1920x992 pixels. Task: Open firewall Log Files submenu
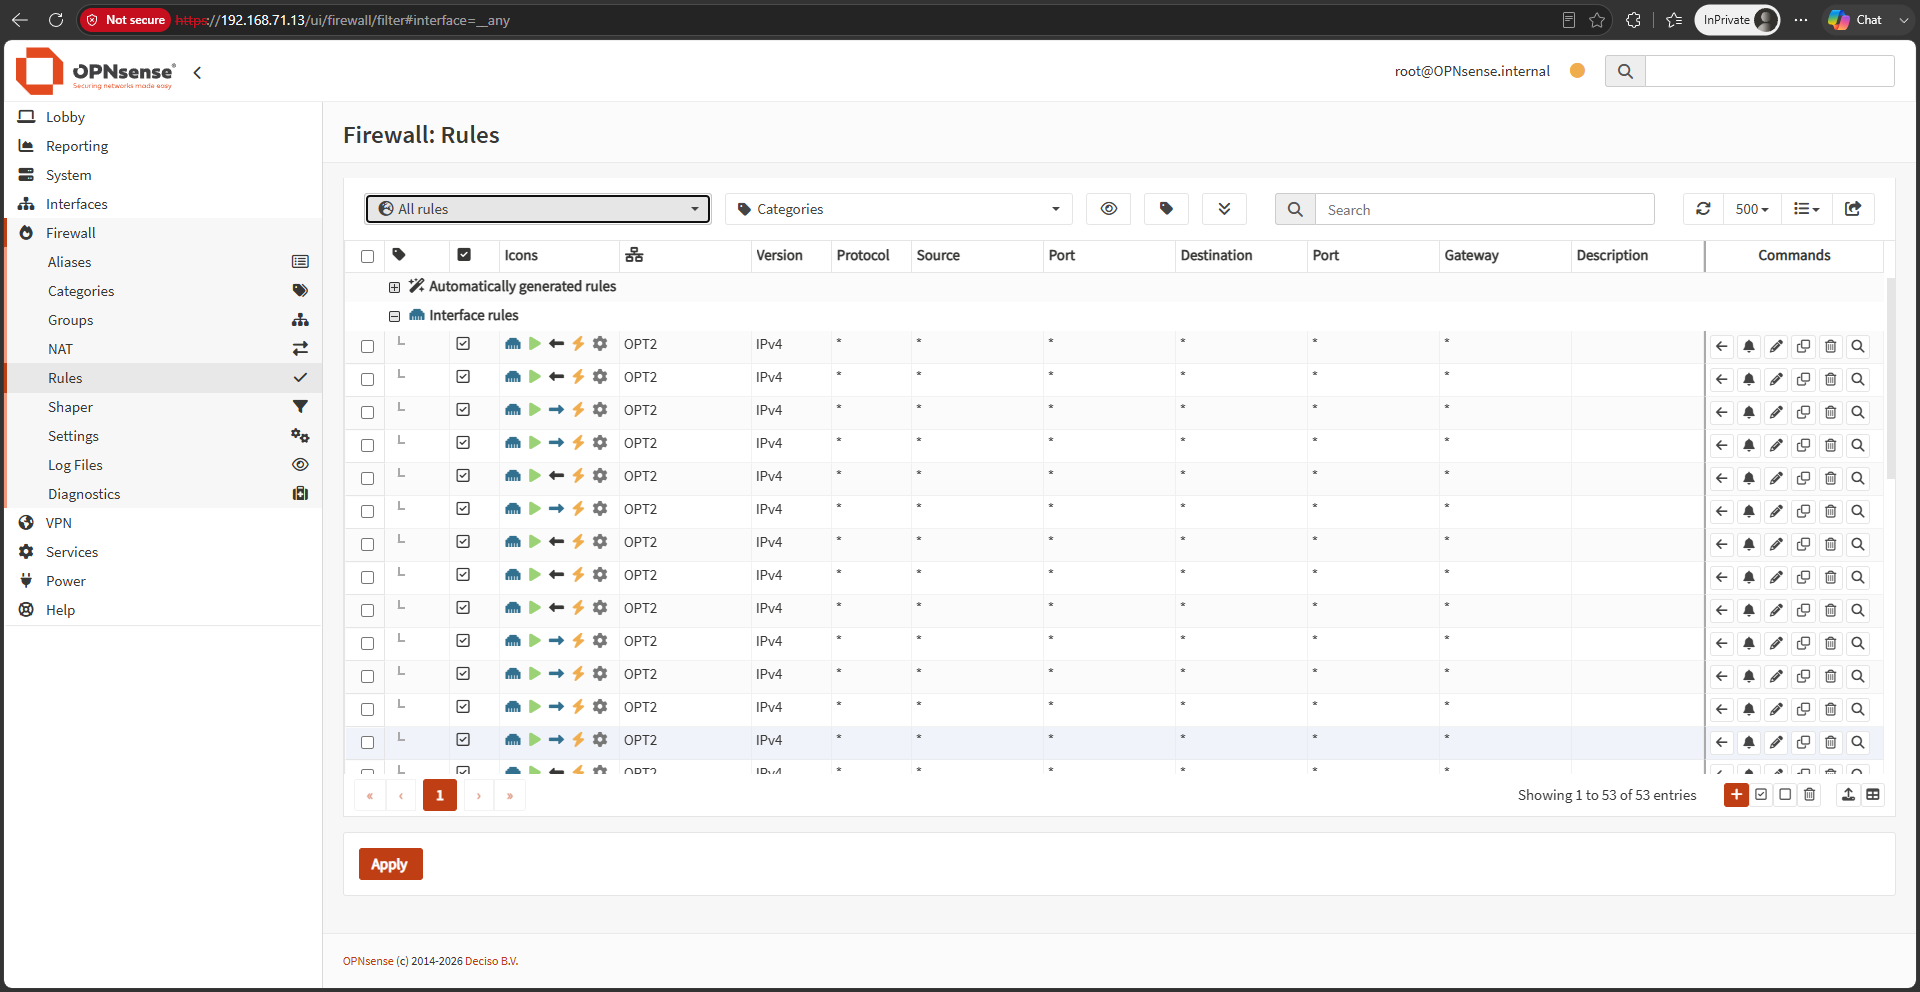[75, 465]
